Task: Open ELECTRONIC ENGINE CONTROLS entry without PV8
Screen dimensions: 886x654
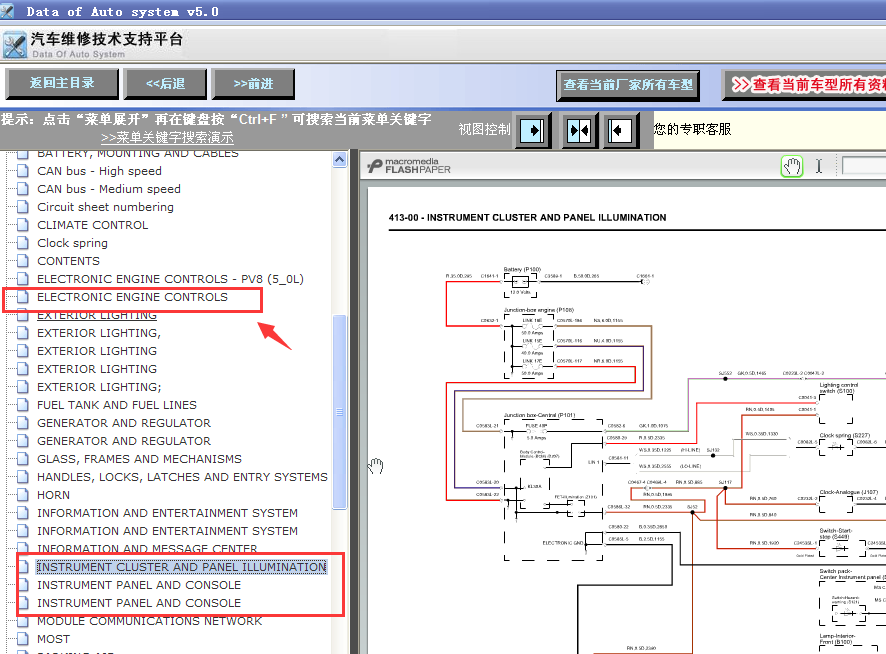Action: (133, 297)
